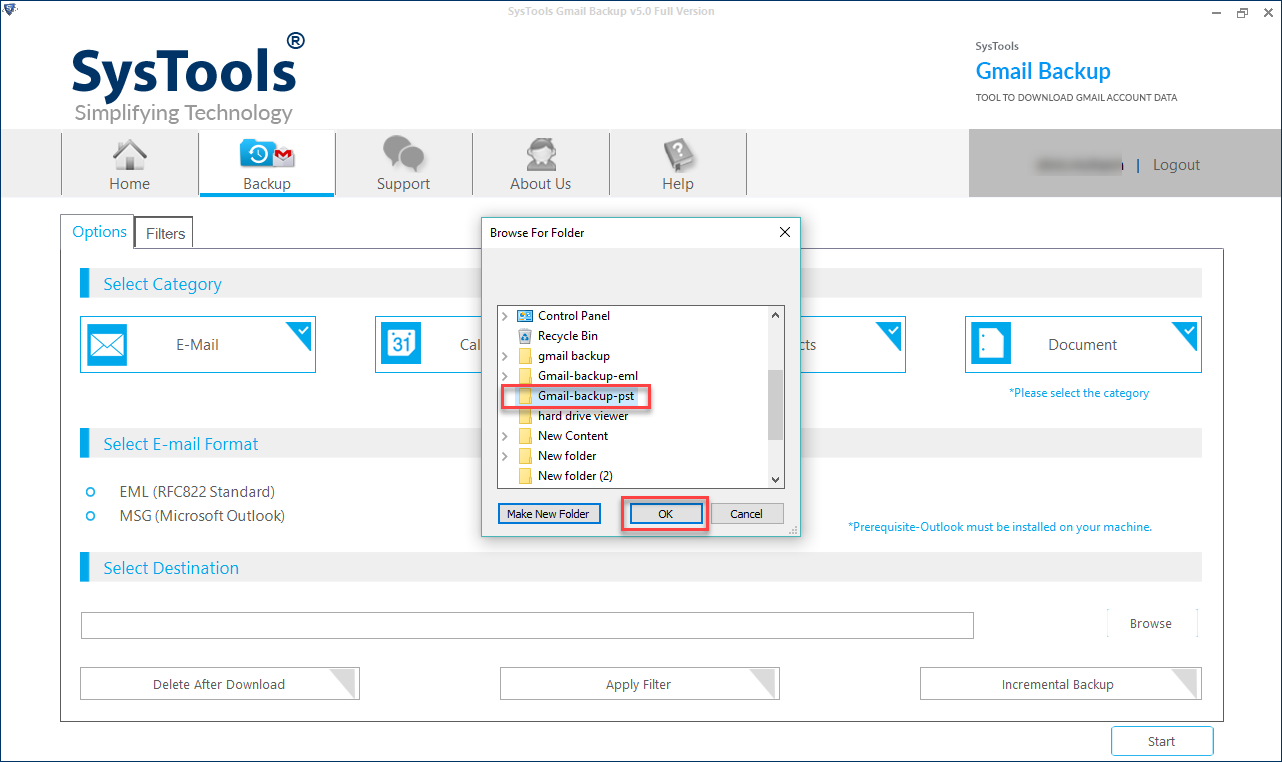Switch to the Options tab

[x=99, y=232]
